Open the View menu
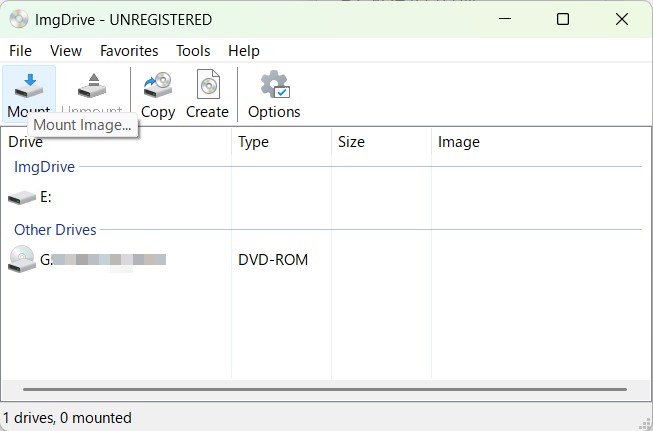Image resolution: width=653 pixels, height=431 pixels. coord(66,51)
